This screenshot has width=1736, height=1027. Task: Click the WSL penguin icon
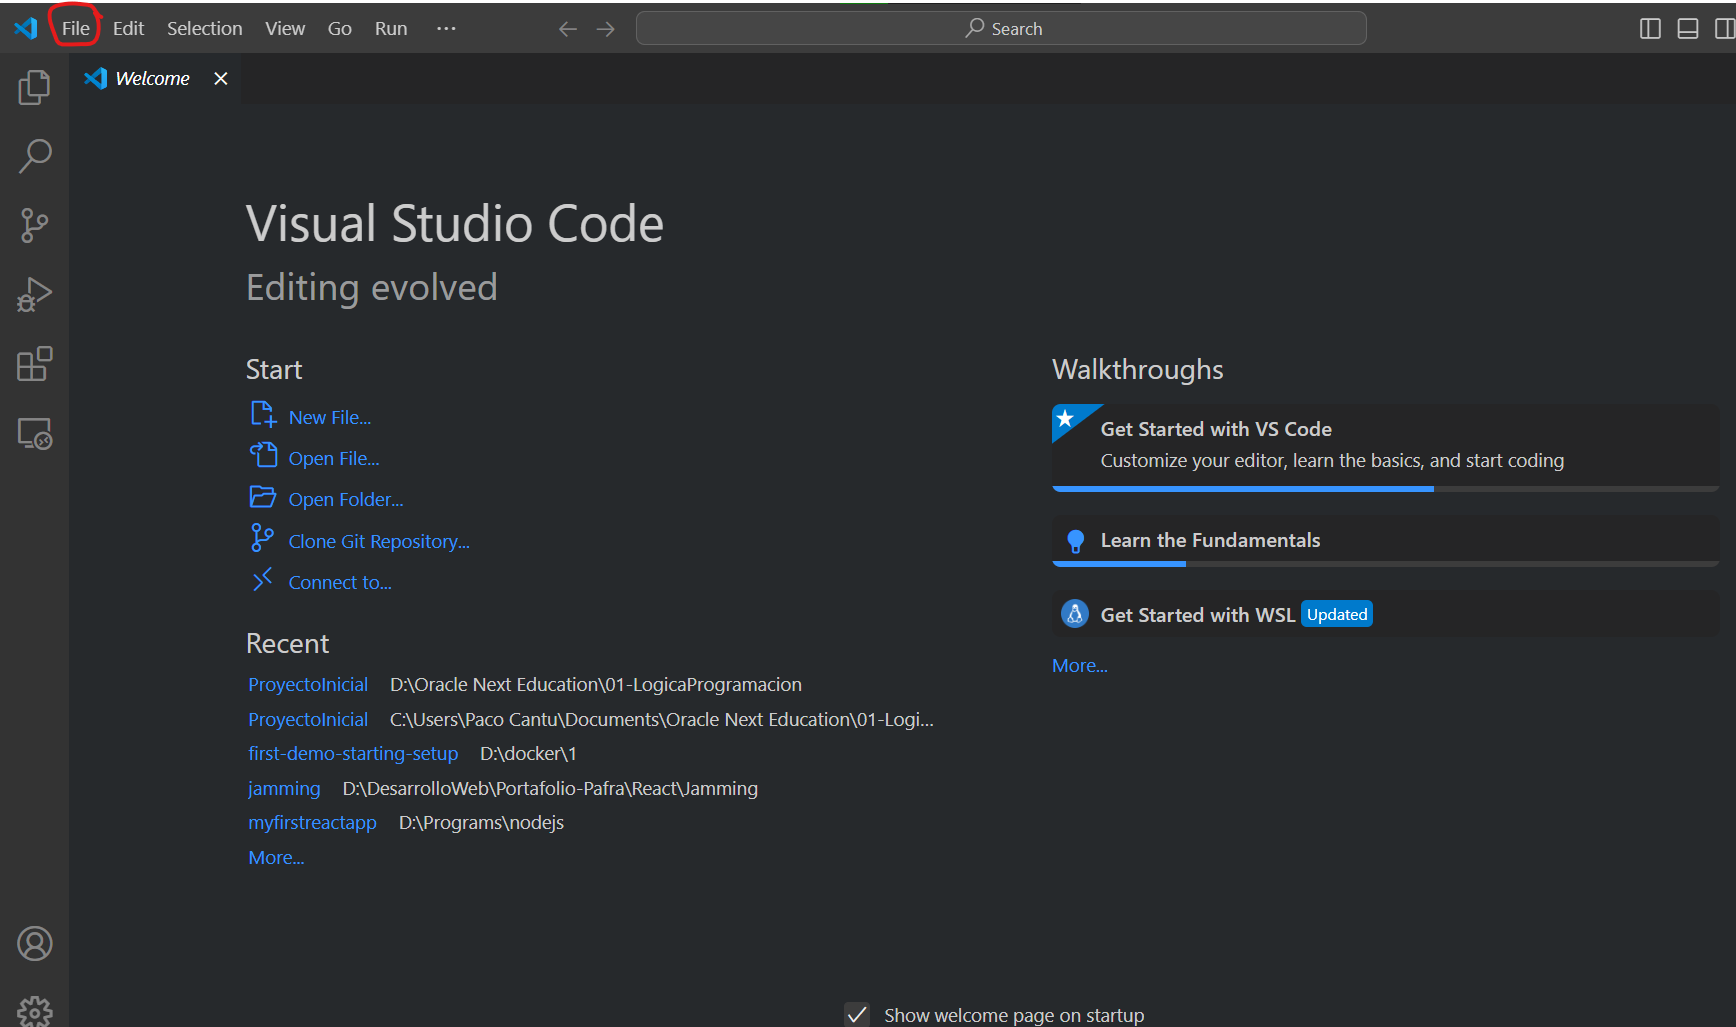pos(1075,614)
